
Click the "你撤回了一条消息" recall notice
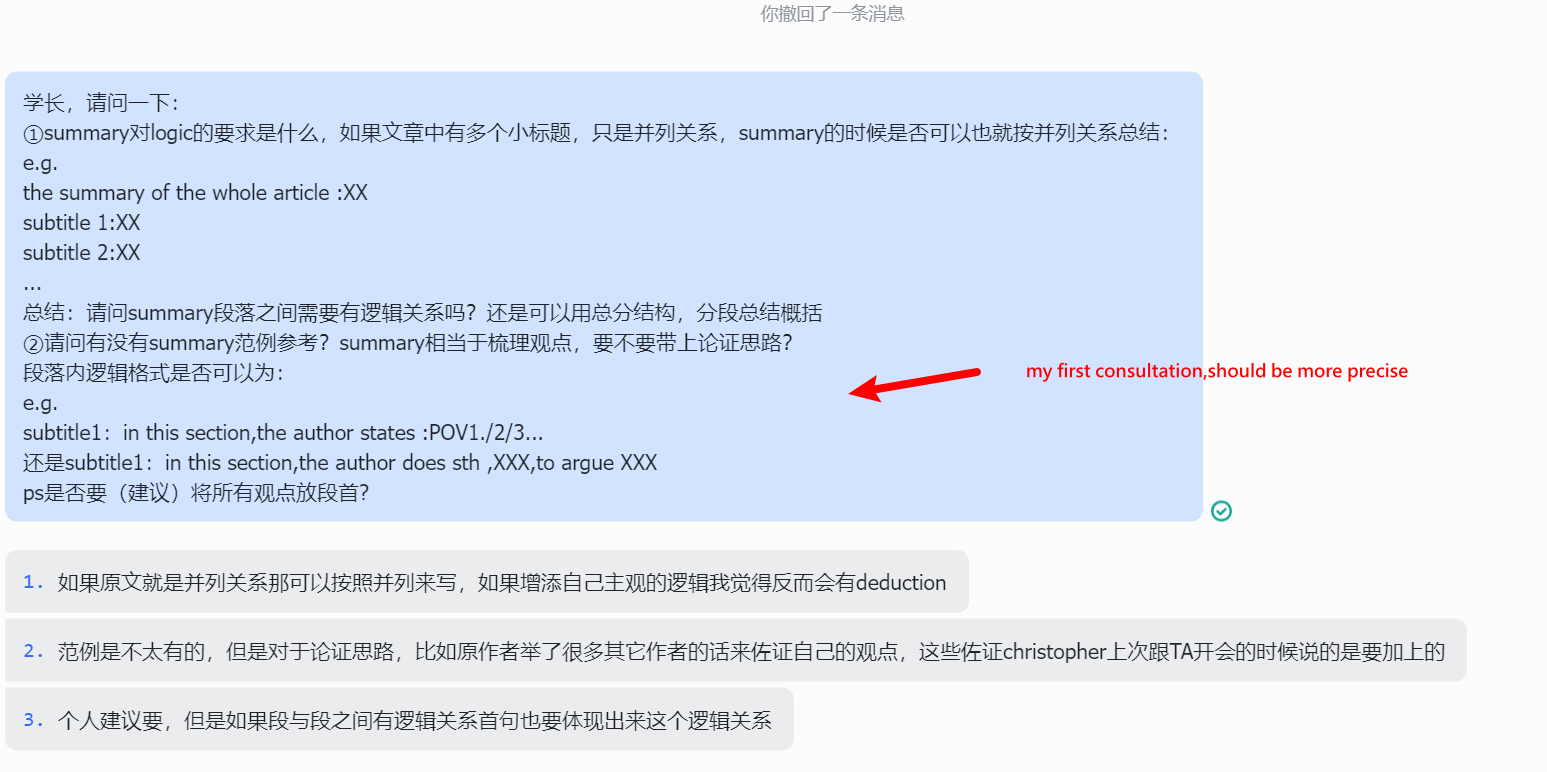click(832, 13)
